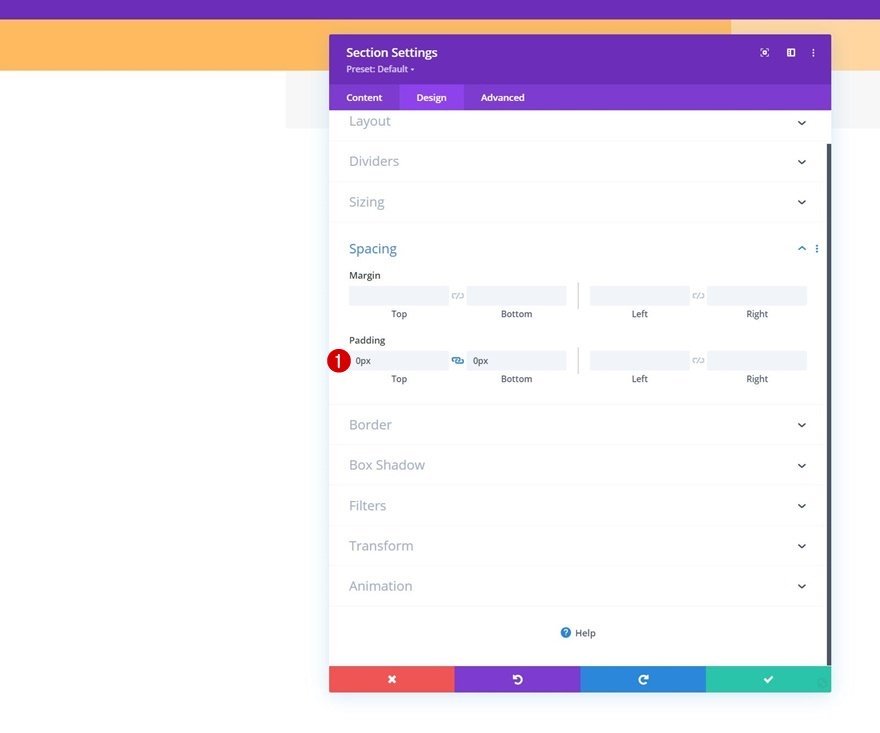Click the blue redo button
Viewport: 880px width, 733px height.
click(643, 679)
